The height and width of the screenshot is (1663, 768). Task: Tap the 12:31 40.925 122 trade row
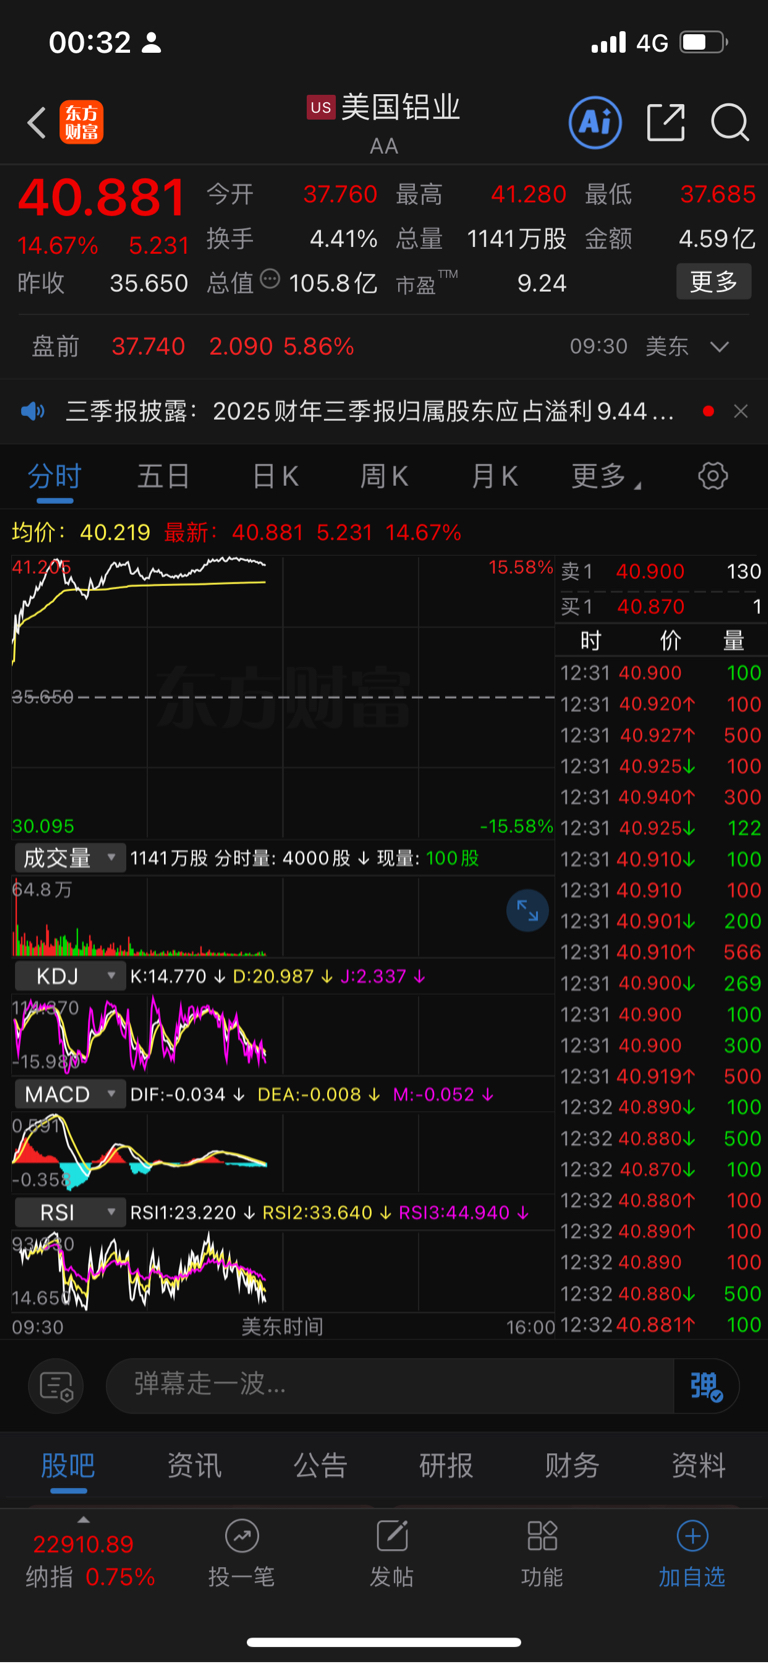pyautogui.click(x=661, y=828)
